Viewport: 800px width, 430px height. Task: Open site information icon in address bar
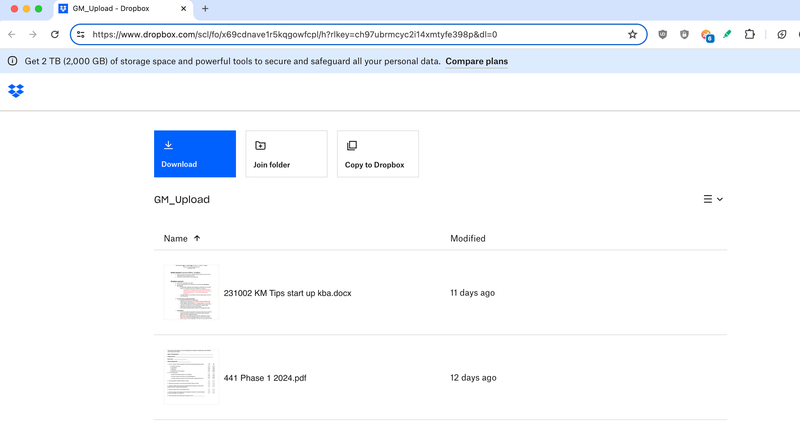[x=81, y=34]
